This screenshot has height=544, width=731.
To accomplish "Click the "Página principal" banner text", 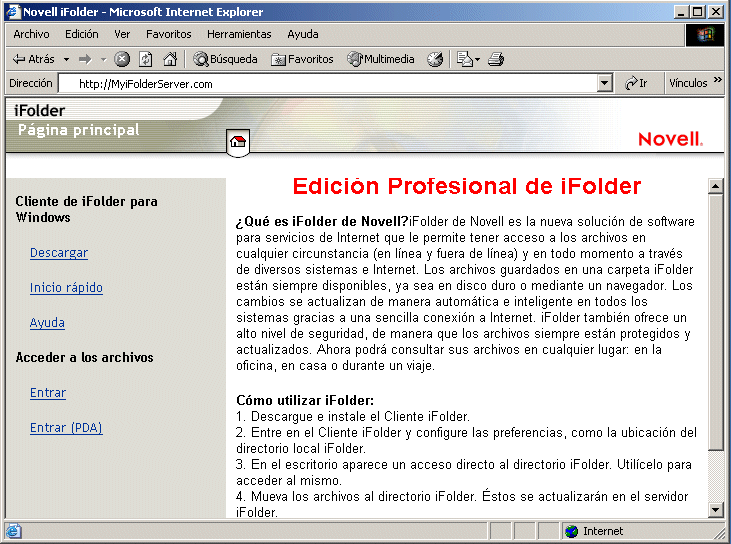I will pyautogui.click(x=78, y=130).
